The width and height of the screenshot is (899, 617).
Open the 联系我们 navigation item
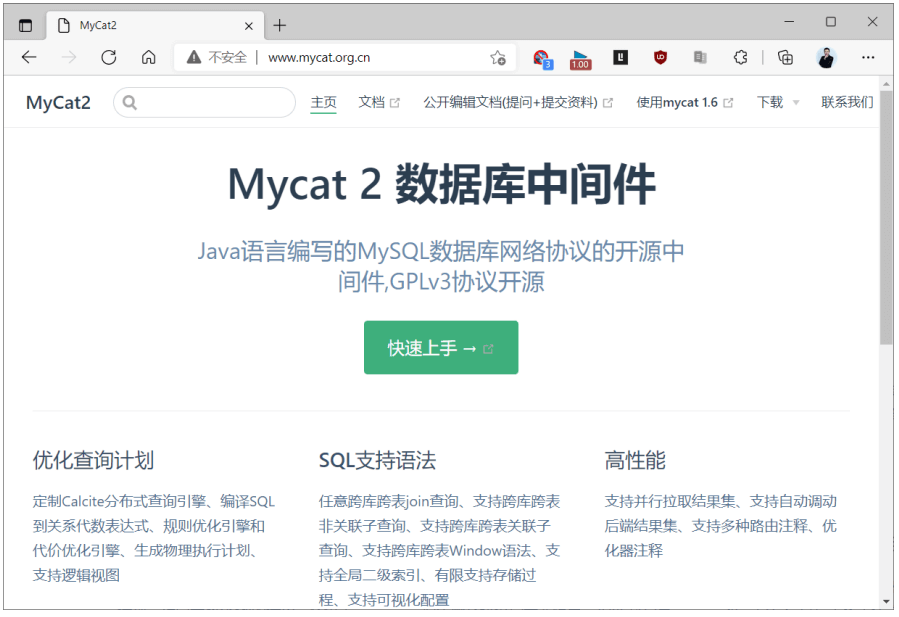point(847,103)
